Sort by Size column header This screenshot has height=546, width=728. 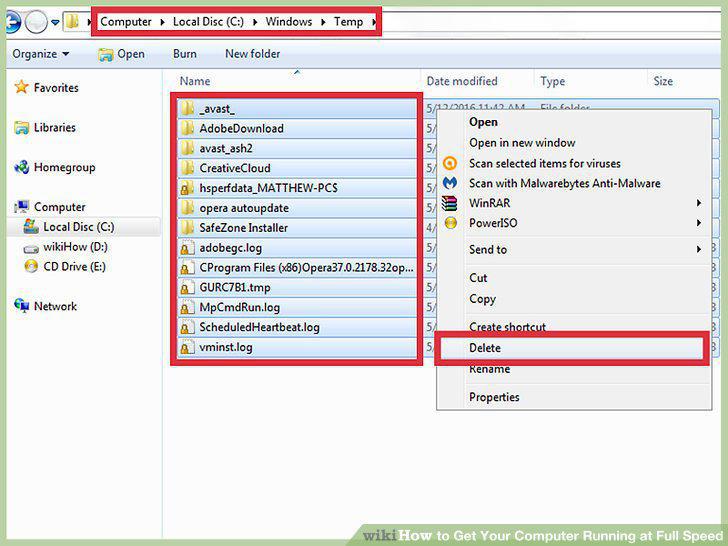(x=663, y=81)
